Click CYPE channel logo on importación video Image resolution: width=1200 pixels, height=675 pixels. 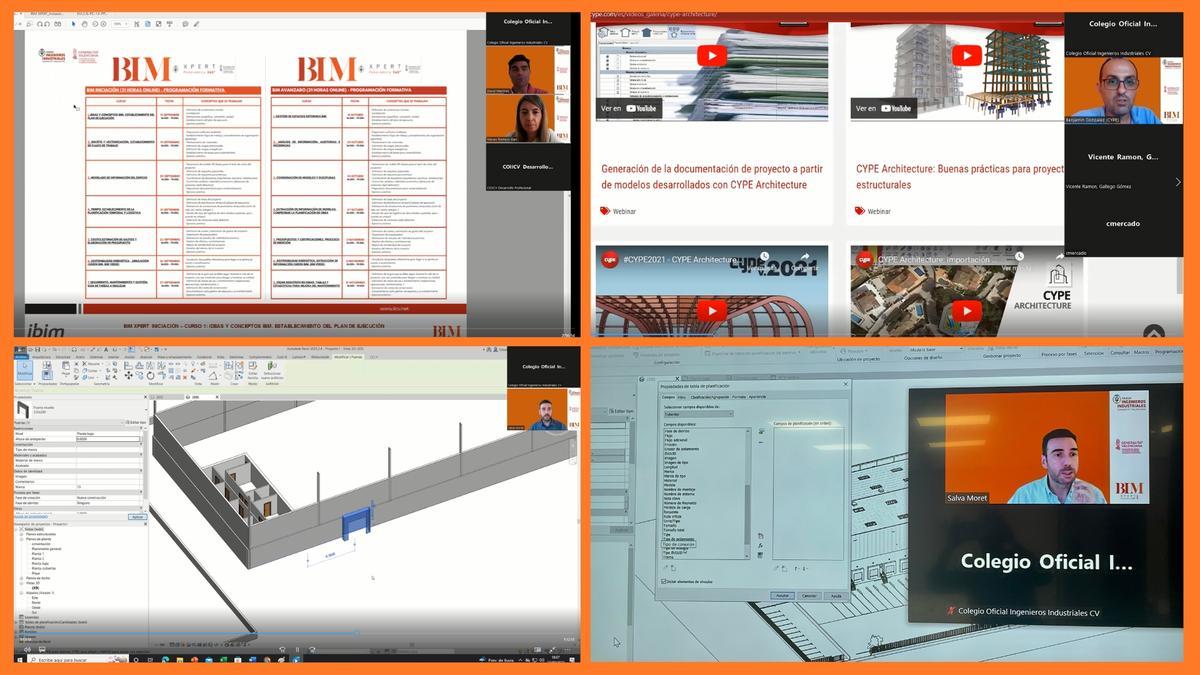click(x=864, y=259)
